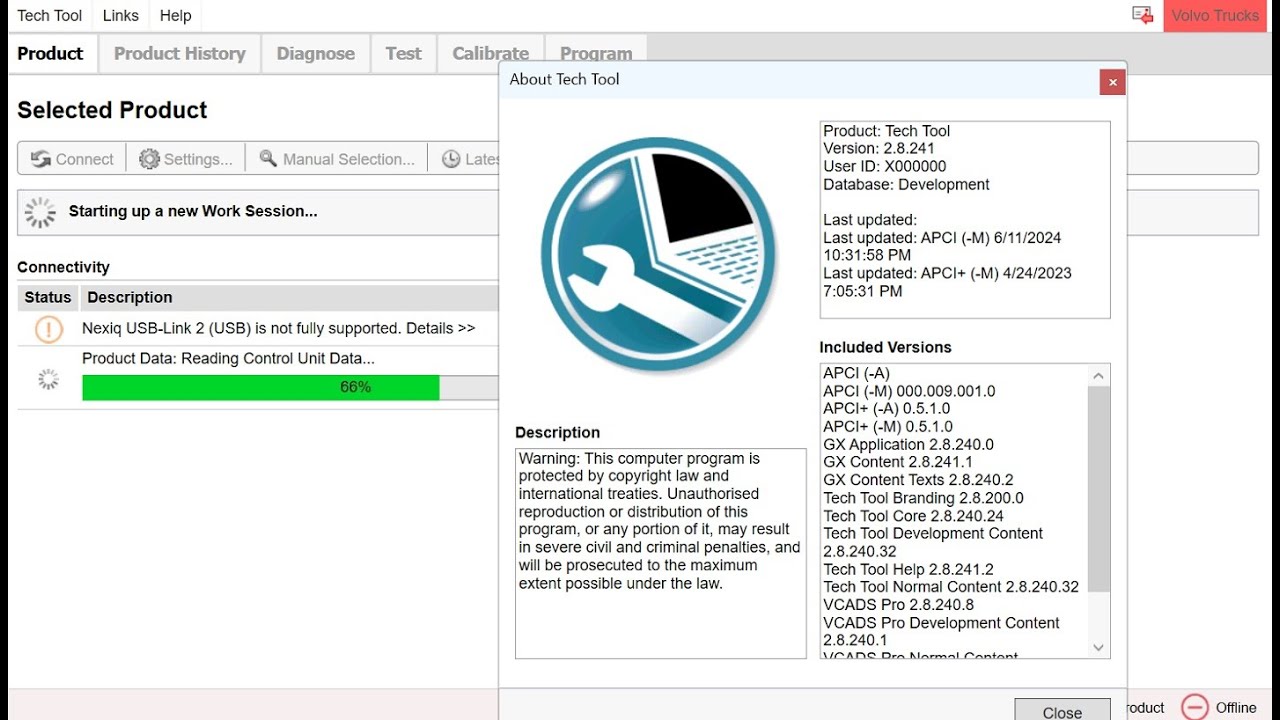This screenshot has height=720, width=1280.
Task: Click the Connect arrows icon
Action: (41, 159)
